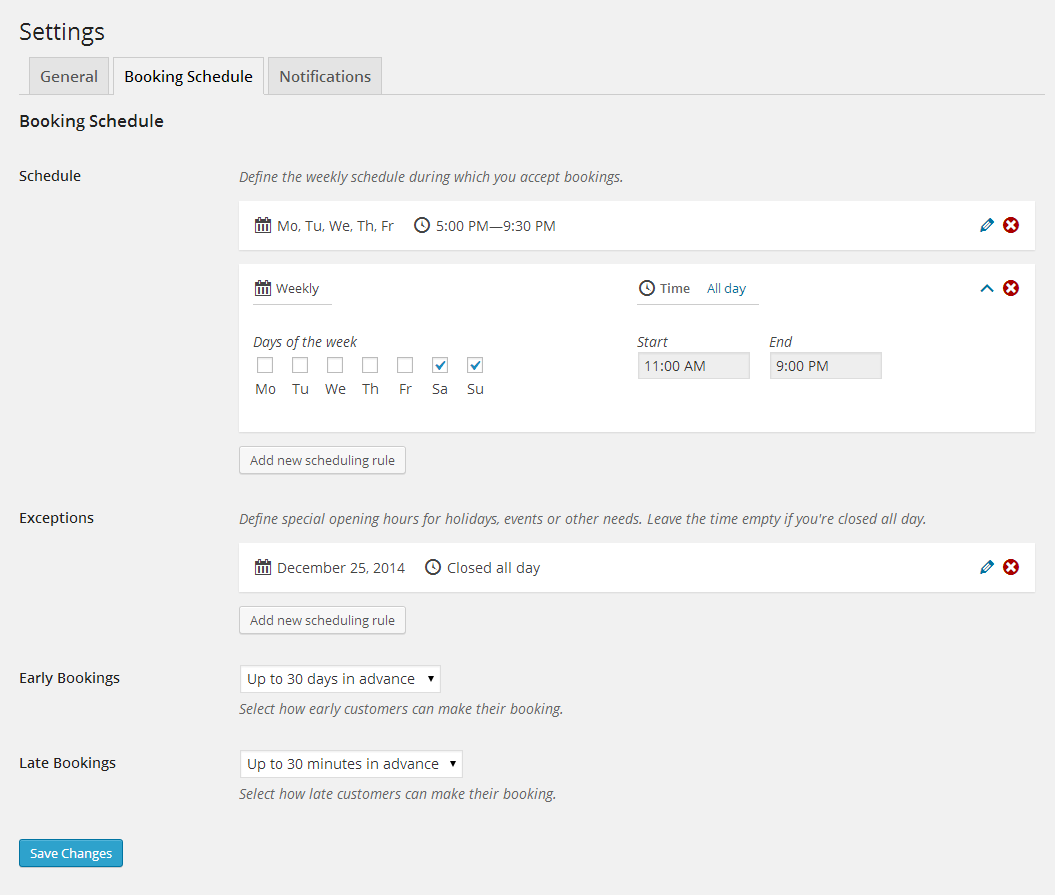Delete the Mo–Fr 5:00 PM schedule rule
The image size is (1055, 895).
(1011, 226)
